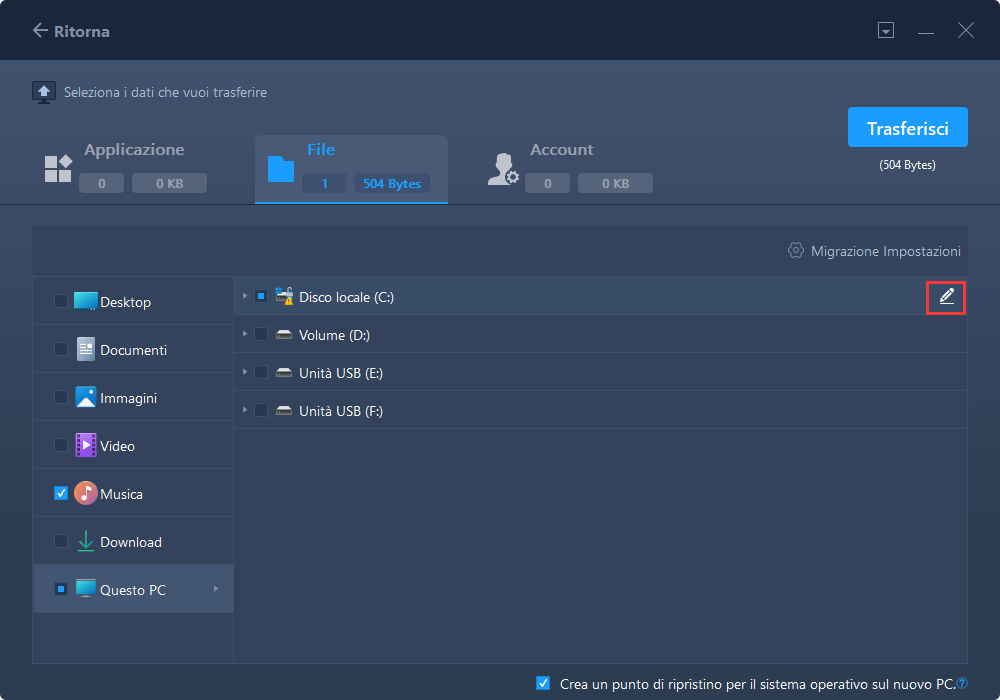
Task: Select the Musica label
Action: 121,494
